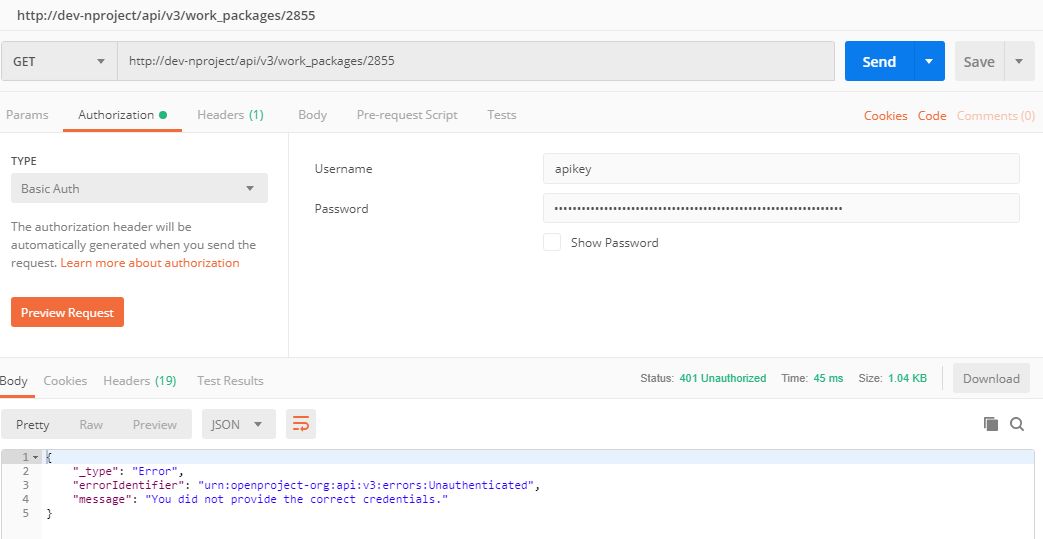This screenshot has height=539, width=1043.
Task: Select the Authorization tab
Action: [122, 114]
